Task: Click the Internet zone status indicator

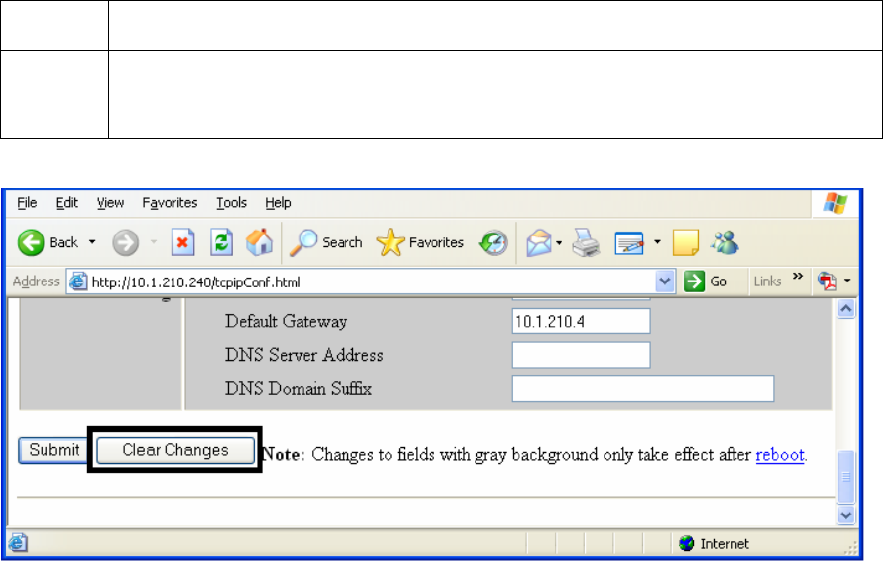Action: [x=714, y=544]
